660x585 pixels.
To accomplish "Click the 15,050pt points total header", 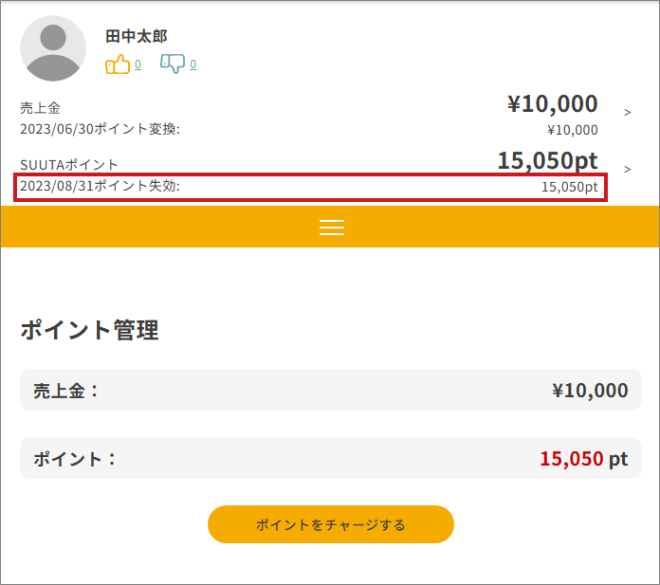I will tap(548, 160).
